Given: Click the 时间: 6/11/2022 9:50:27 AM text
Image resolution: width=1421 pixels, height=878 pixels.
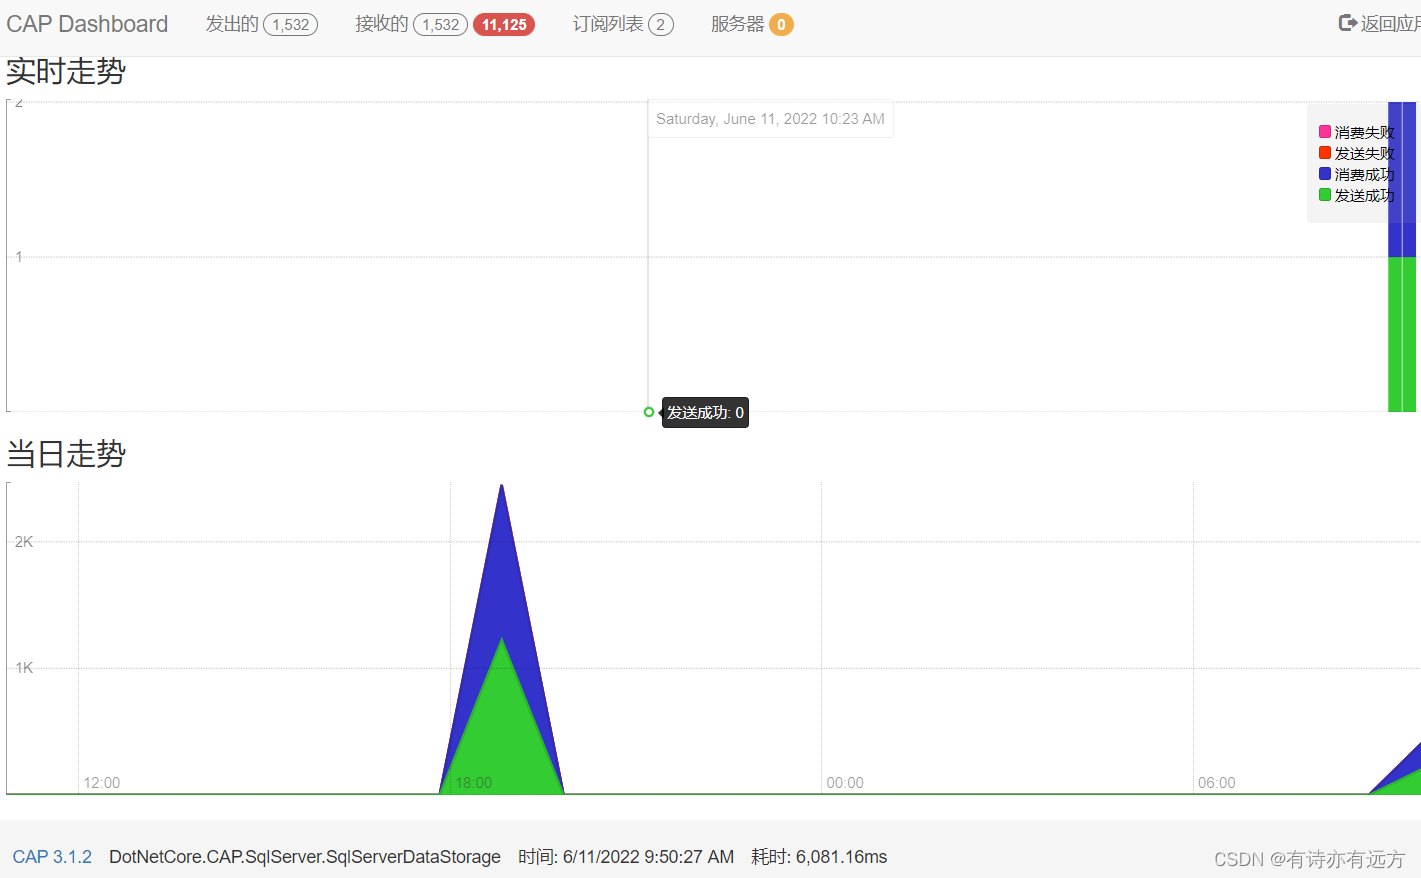Looking at the screenshot, I should (626, 857).
